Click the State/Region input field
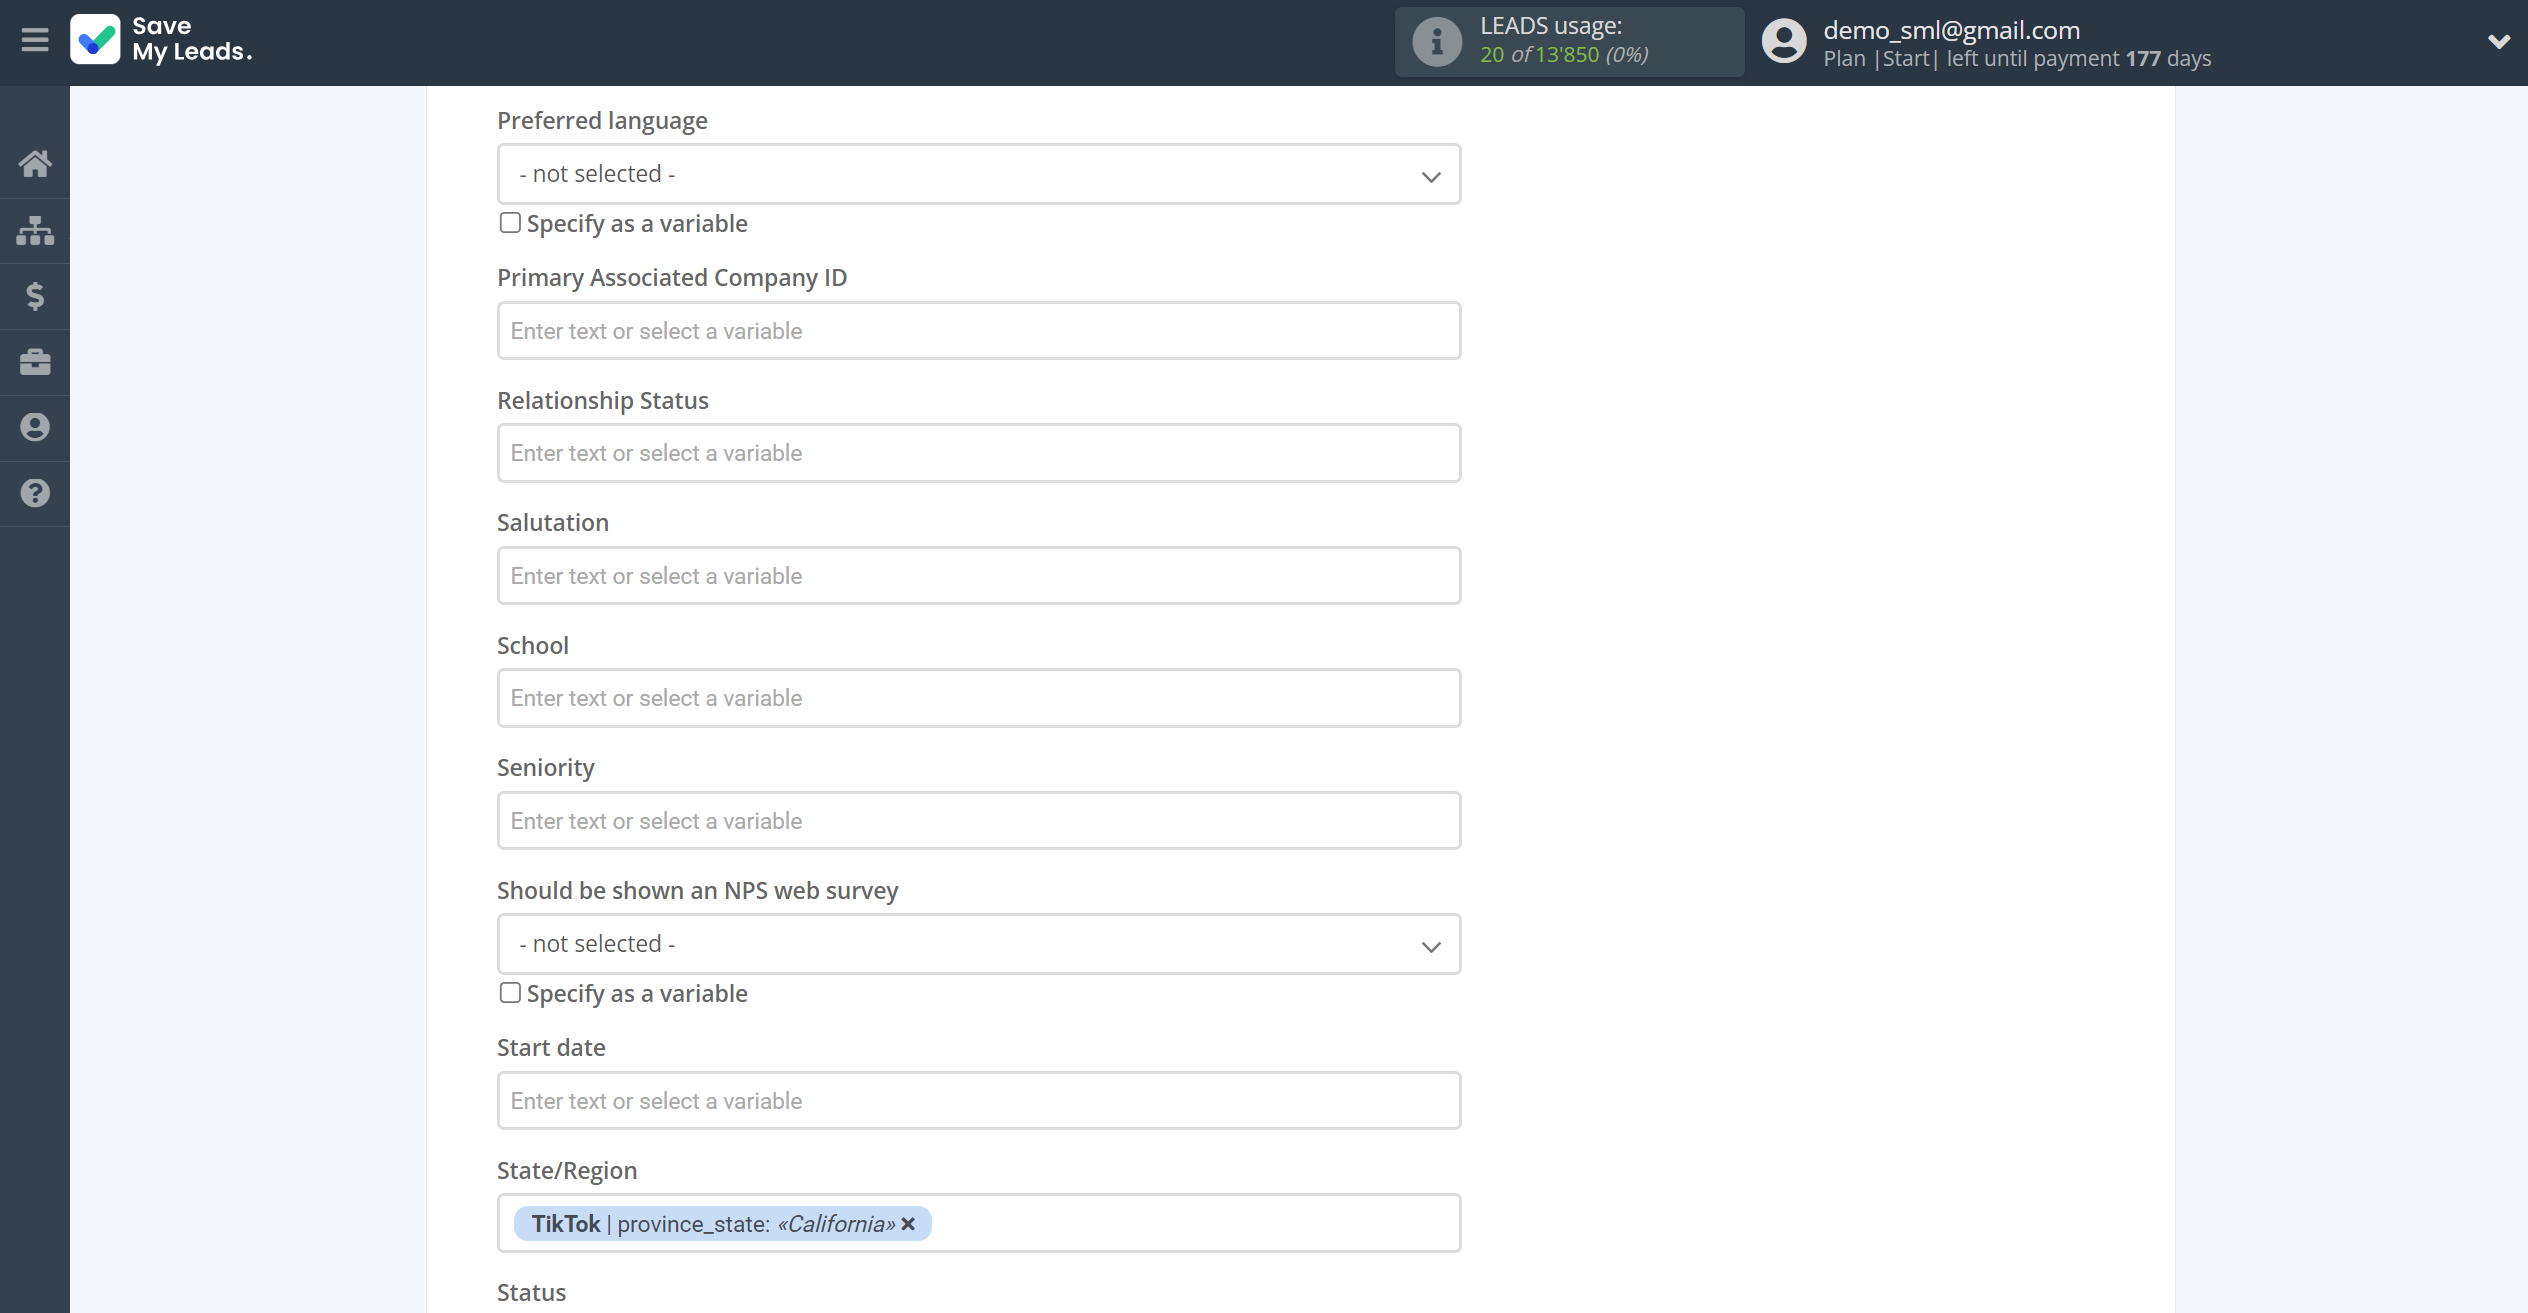The width and height of the screenshot is (2528, 1313). point(978,1223)
